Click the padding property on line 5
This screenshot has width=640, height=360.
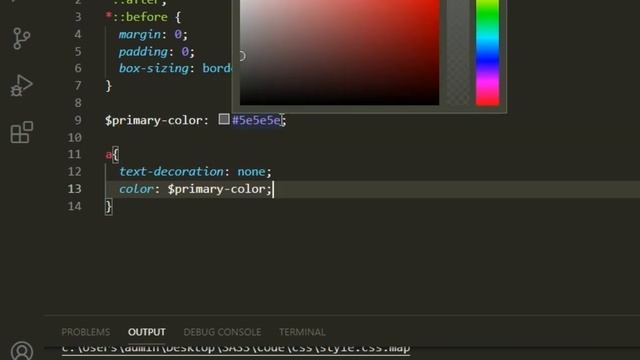(x=143, y=52)
